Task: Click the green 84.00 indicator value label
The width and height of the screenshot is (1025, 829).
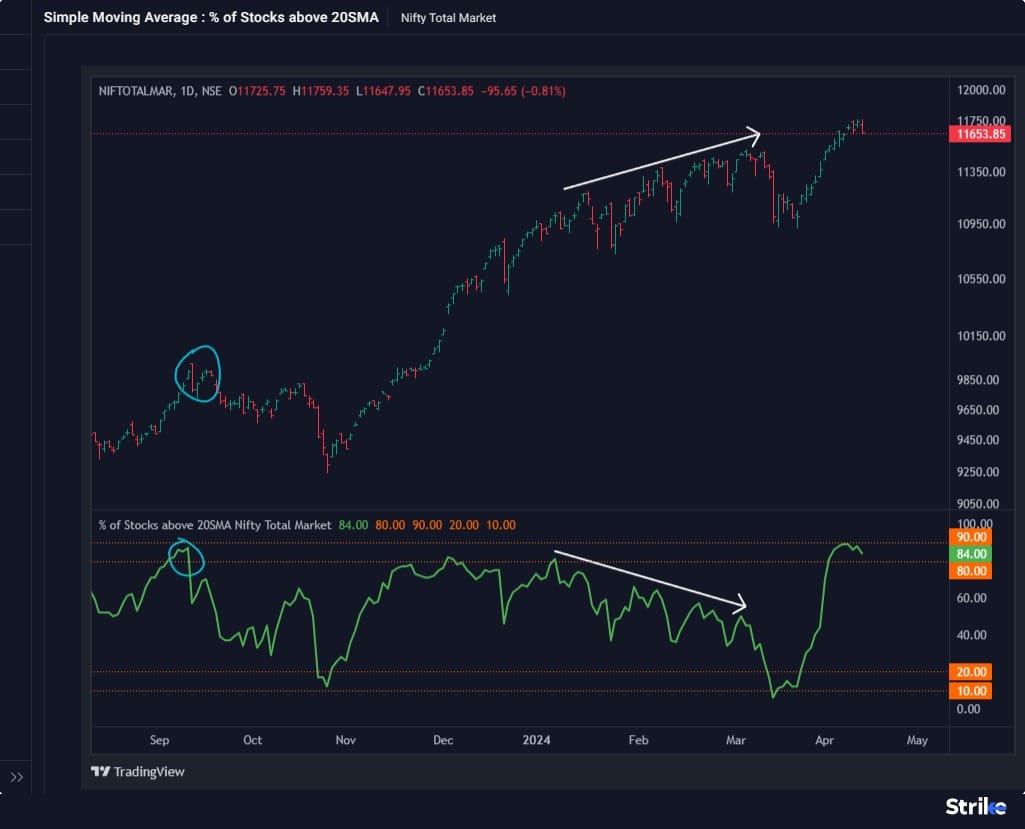Action: click(x=971, y=554)
